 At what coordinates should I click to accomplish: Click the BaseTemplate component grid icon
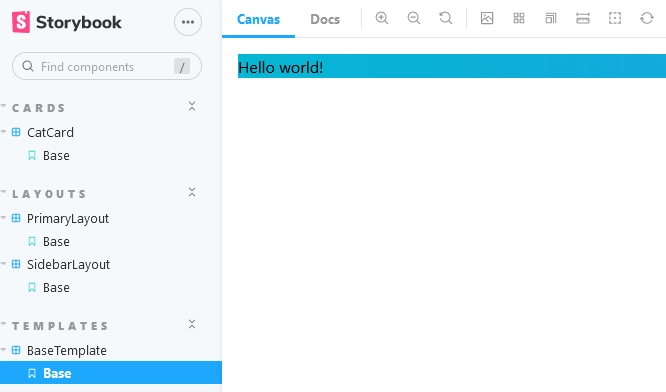[16, 350]
